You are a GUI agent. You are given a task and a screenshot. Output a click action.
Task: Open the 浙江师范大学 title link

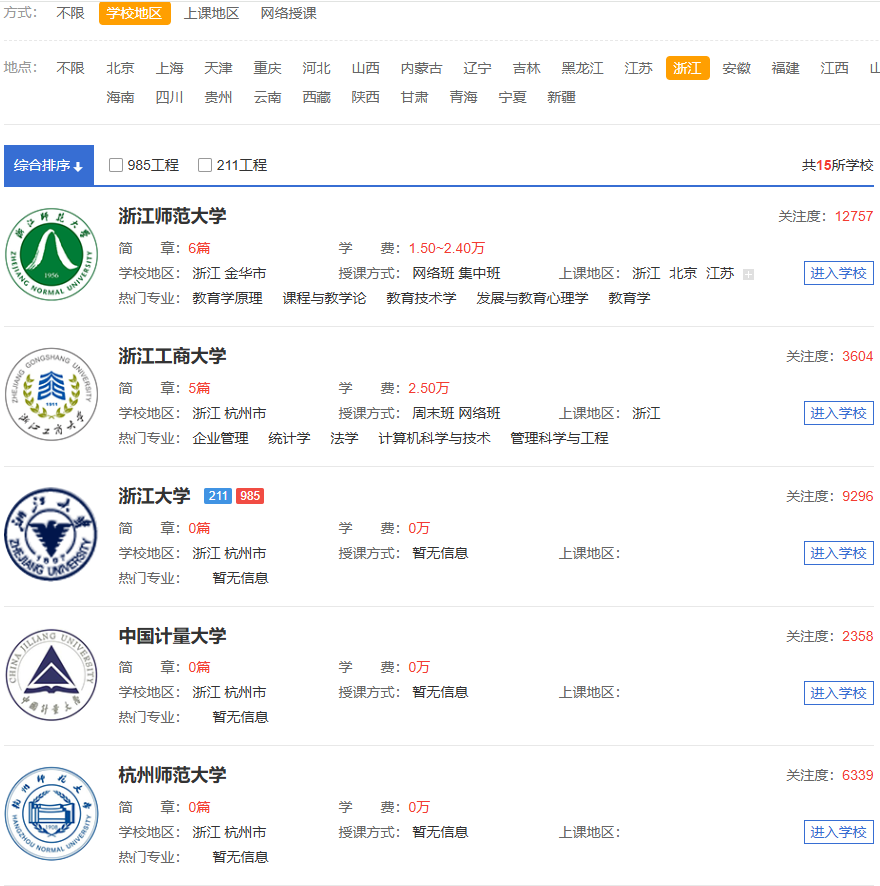(172, 216)
